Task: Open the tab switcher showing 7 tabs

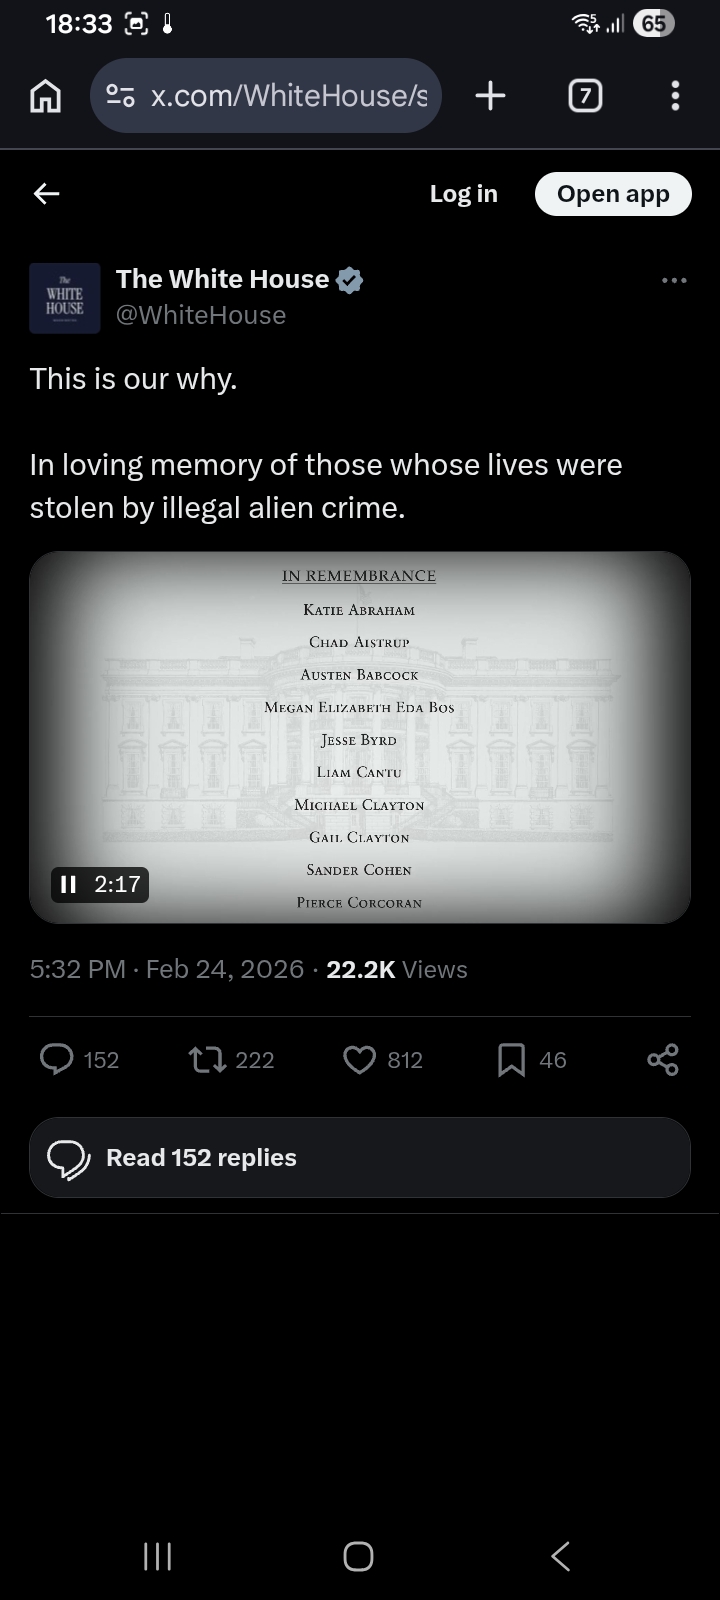Action: tap(585, 96)
